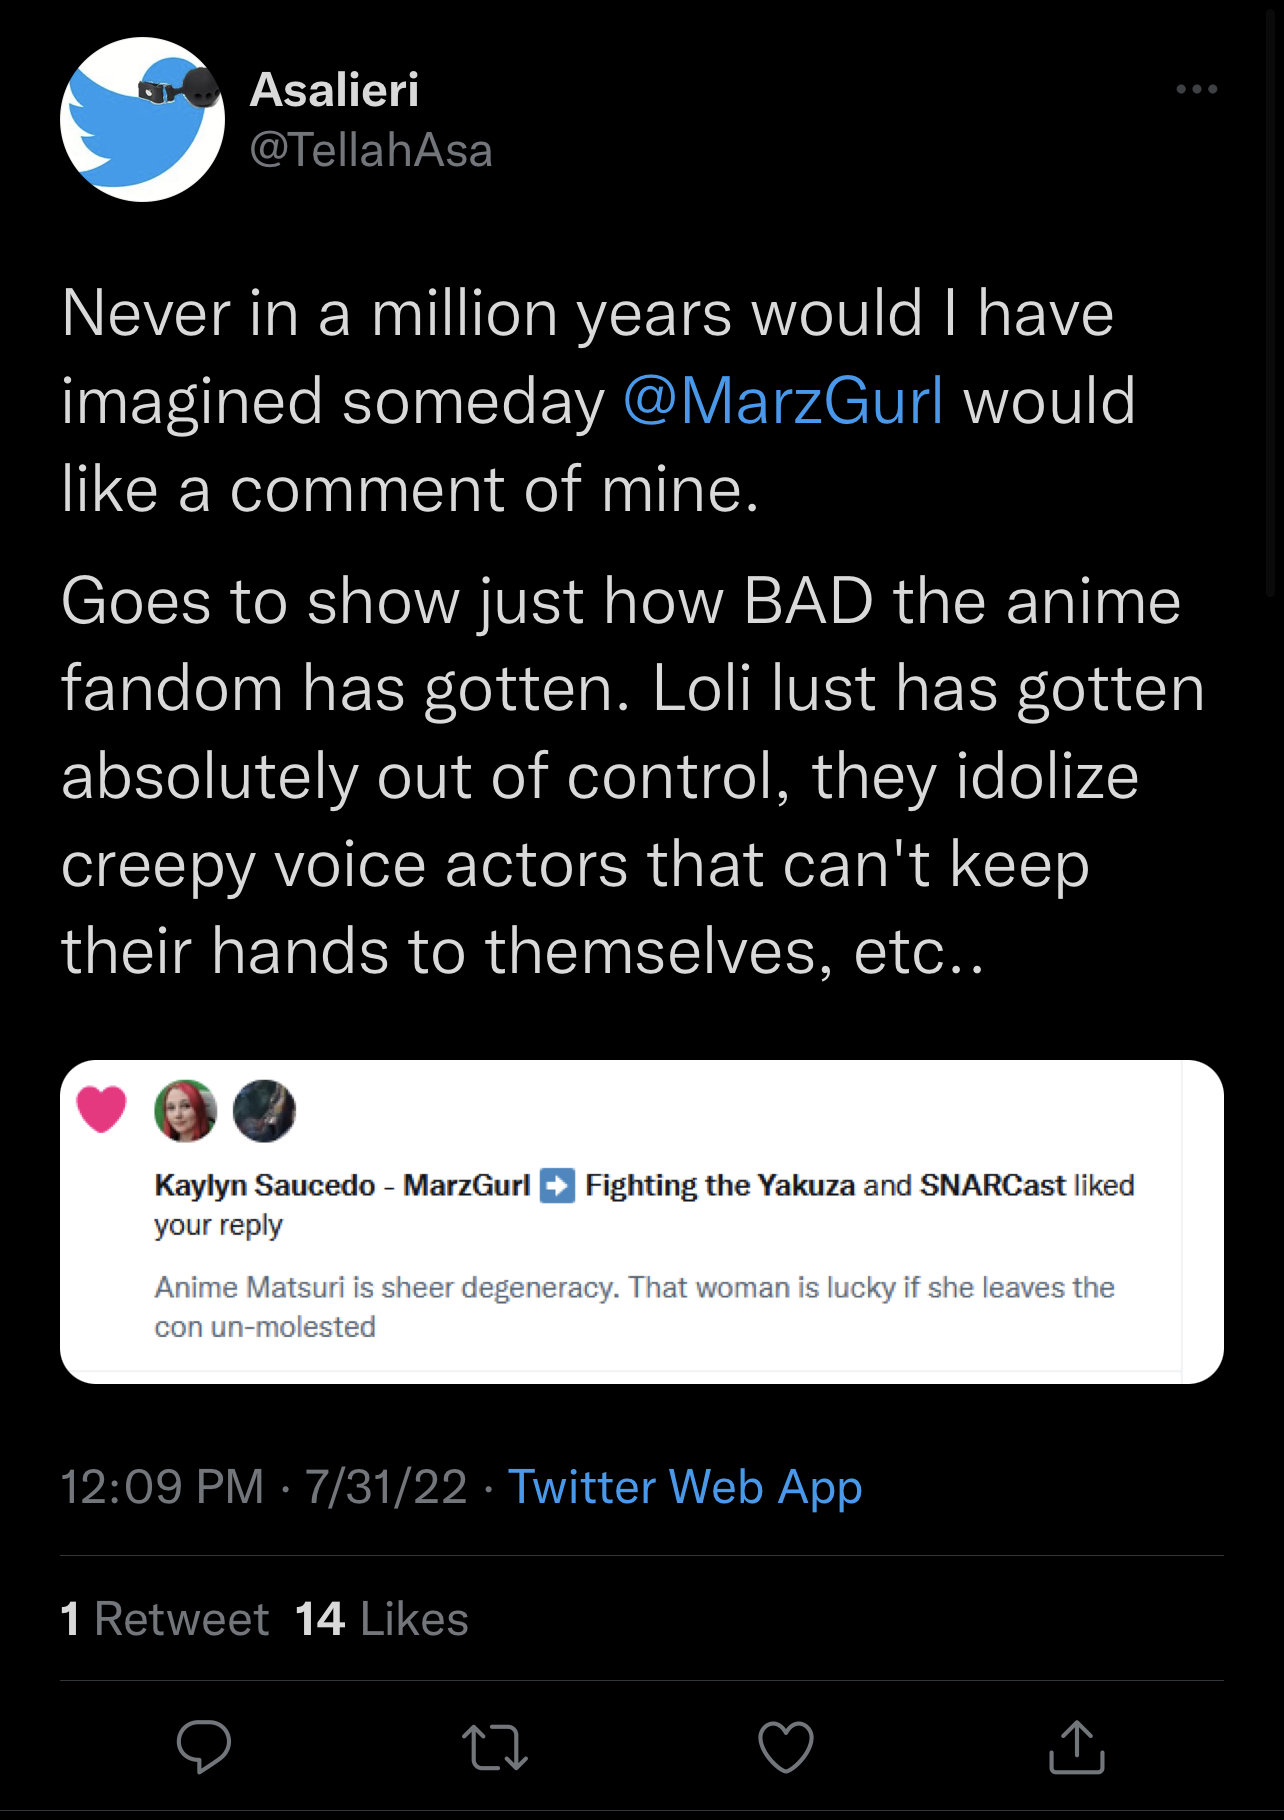Image resolution: width=1284 pixels, height=1820 pixels.
Task: Open the @TellahAsa handle
Action: [x=371, y=151]
